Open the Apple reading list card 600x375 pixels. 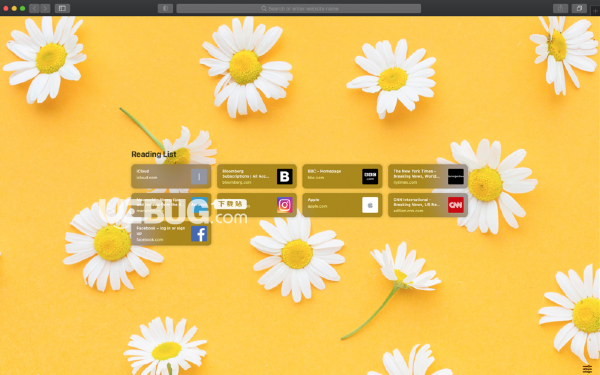pos(342,205)
